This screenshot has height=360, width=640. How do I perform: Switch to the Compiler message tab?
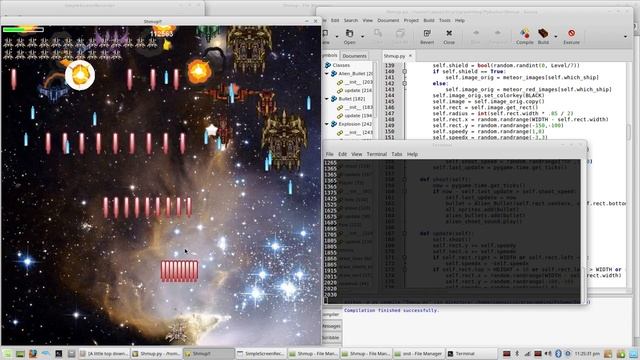(331, 315)
